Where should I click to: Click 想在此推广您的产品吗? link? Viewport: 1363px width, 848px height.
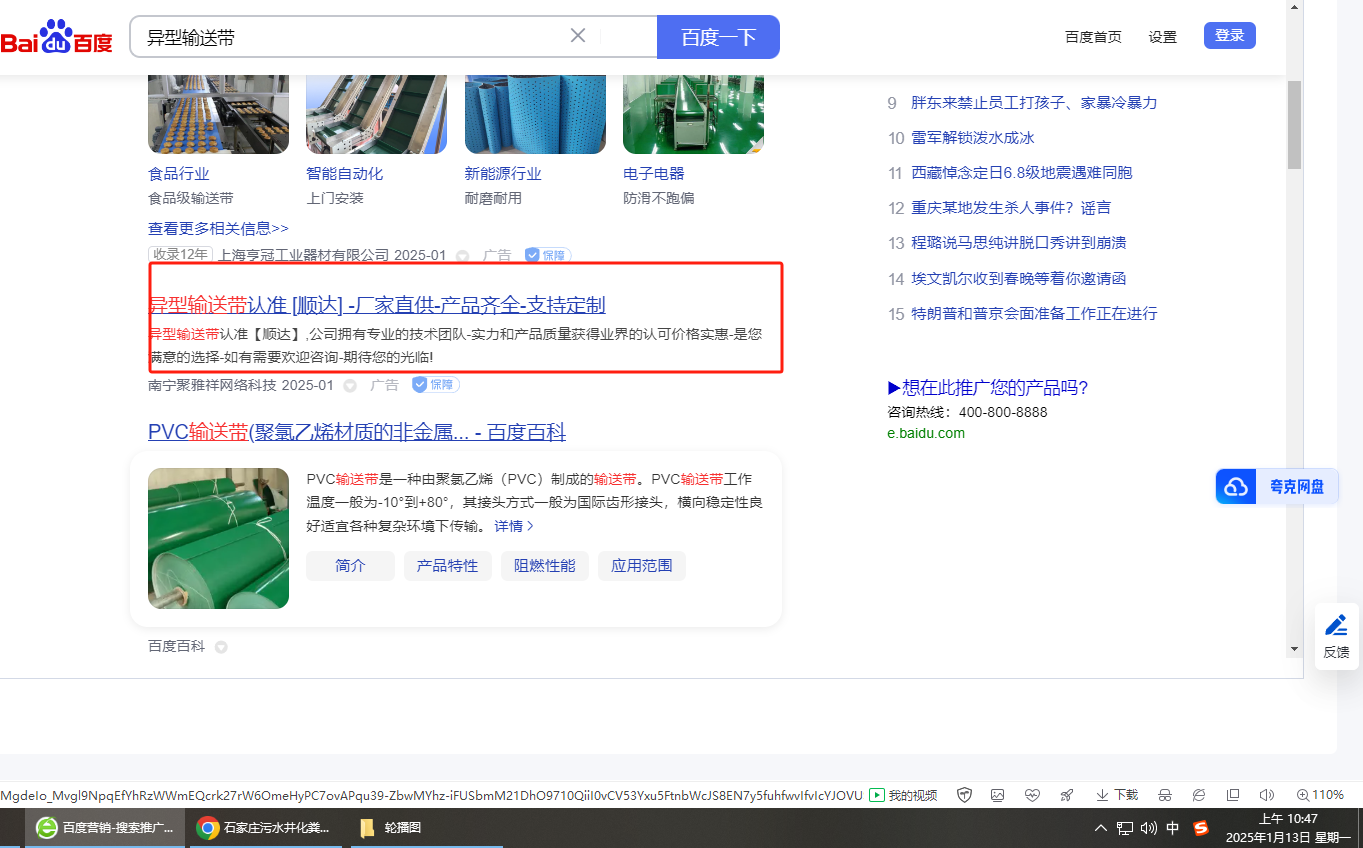pyautogui.click(x=988, y=388)
